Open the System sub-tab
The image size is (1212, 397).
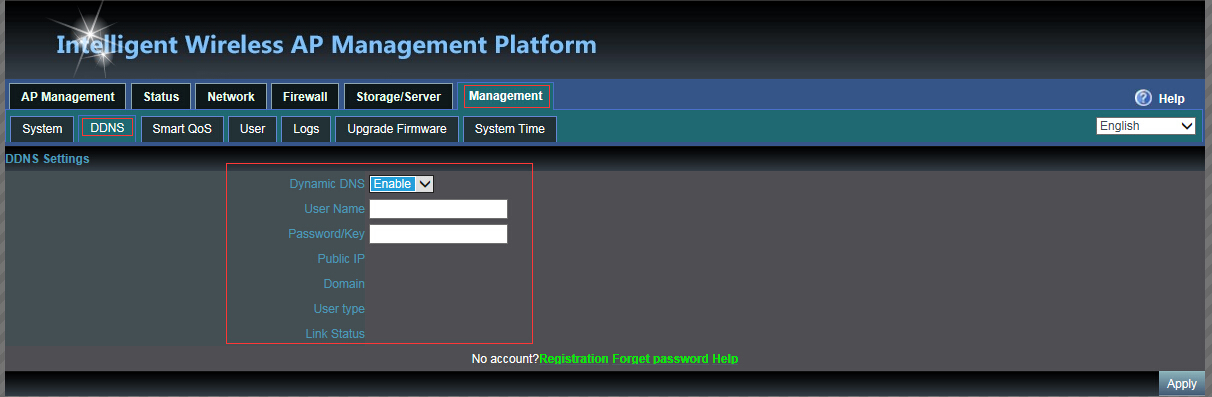[42, 129]
